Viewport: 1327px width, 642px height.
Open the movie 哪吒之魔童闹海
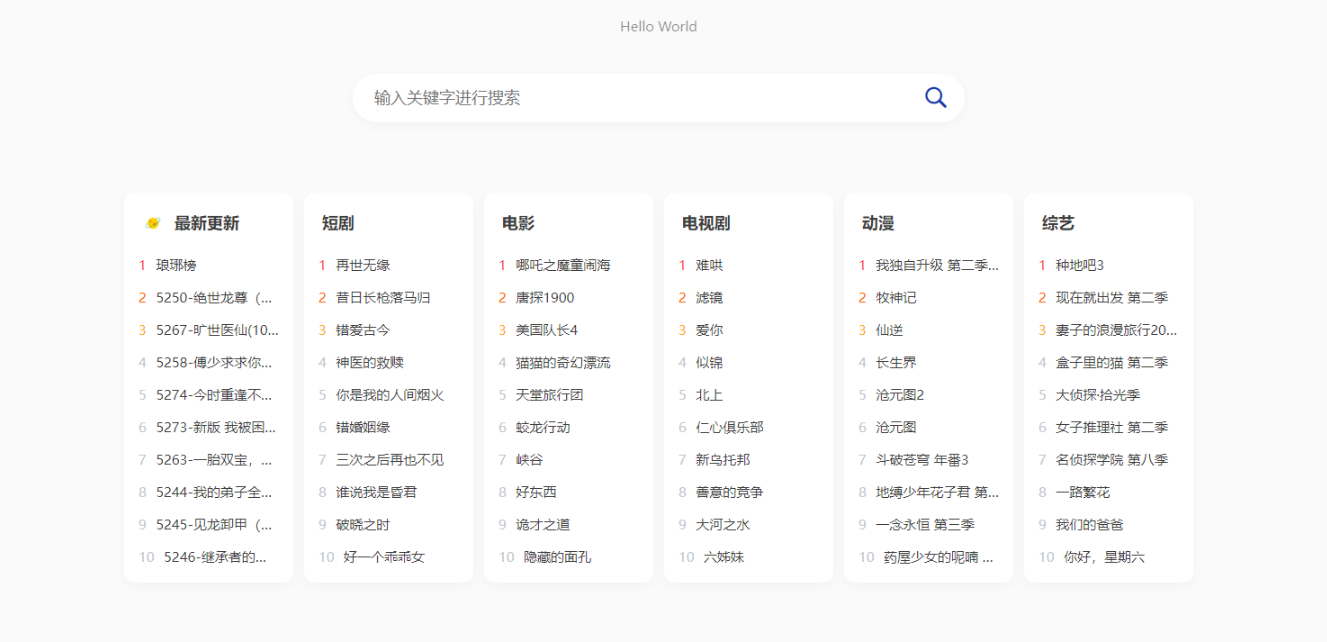(563, 265)
